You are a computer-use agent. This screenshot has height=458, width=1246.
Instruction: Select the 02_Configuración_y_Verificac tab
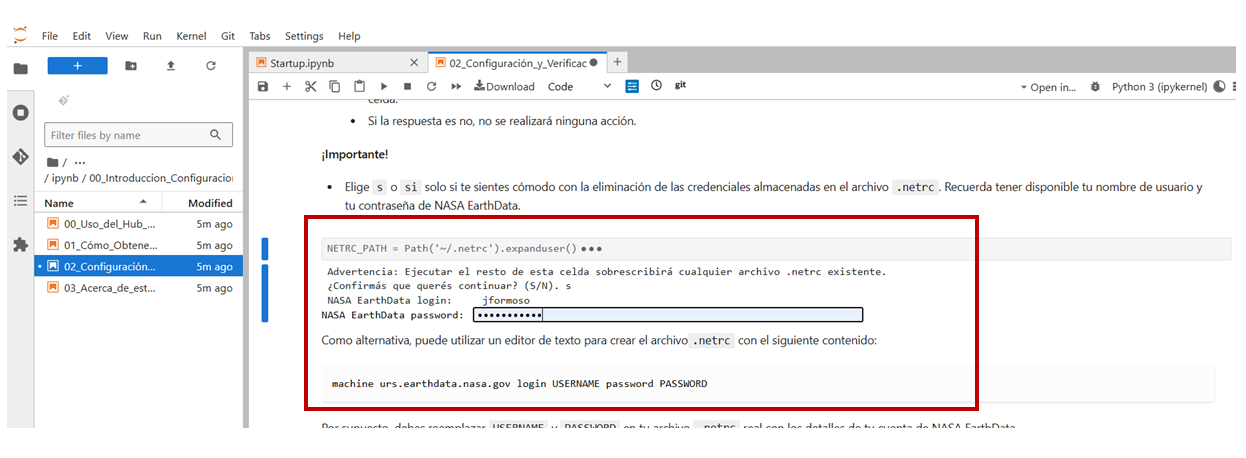pos(516,62)
